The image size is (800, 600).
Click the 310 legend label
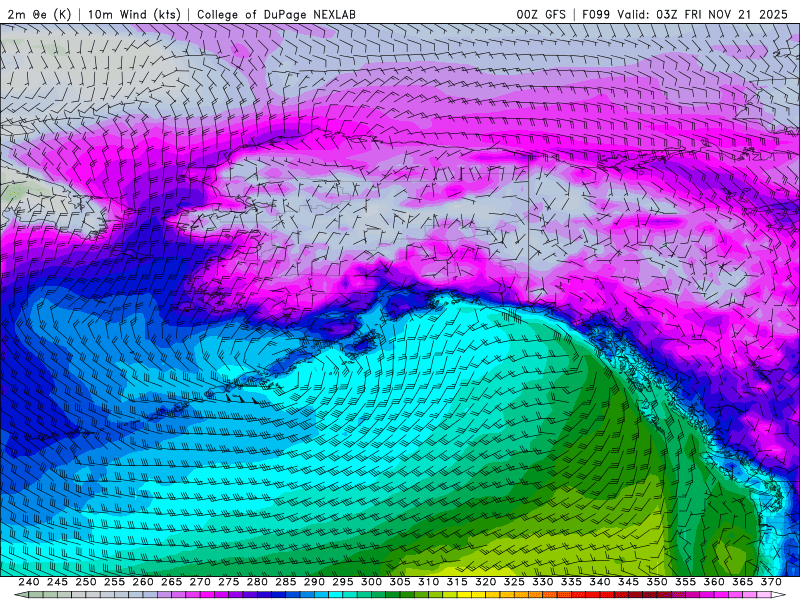[429, 582]
